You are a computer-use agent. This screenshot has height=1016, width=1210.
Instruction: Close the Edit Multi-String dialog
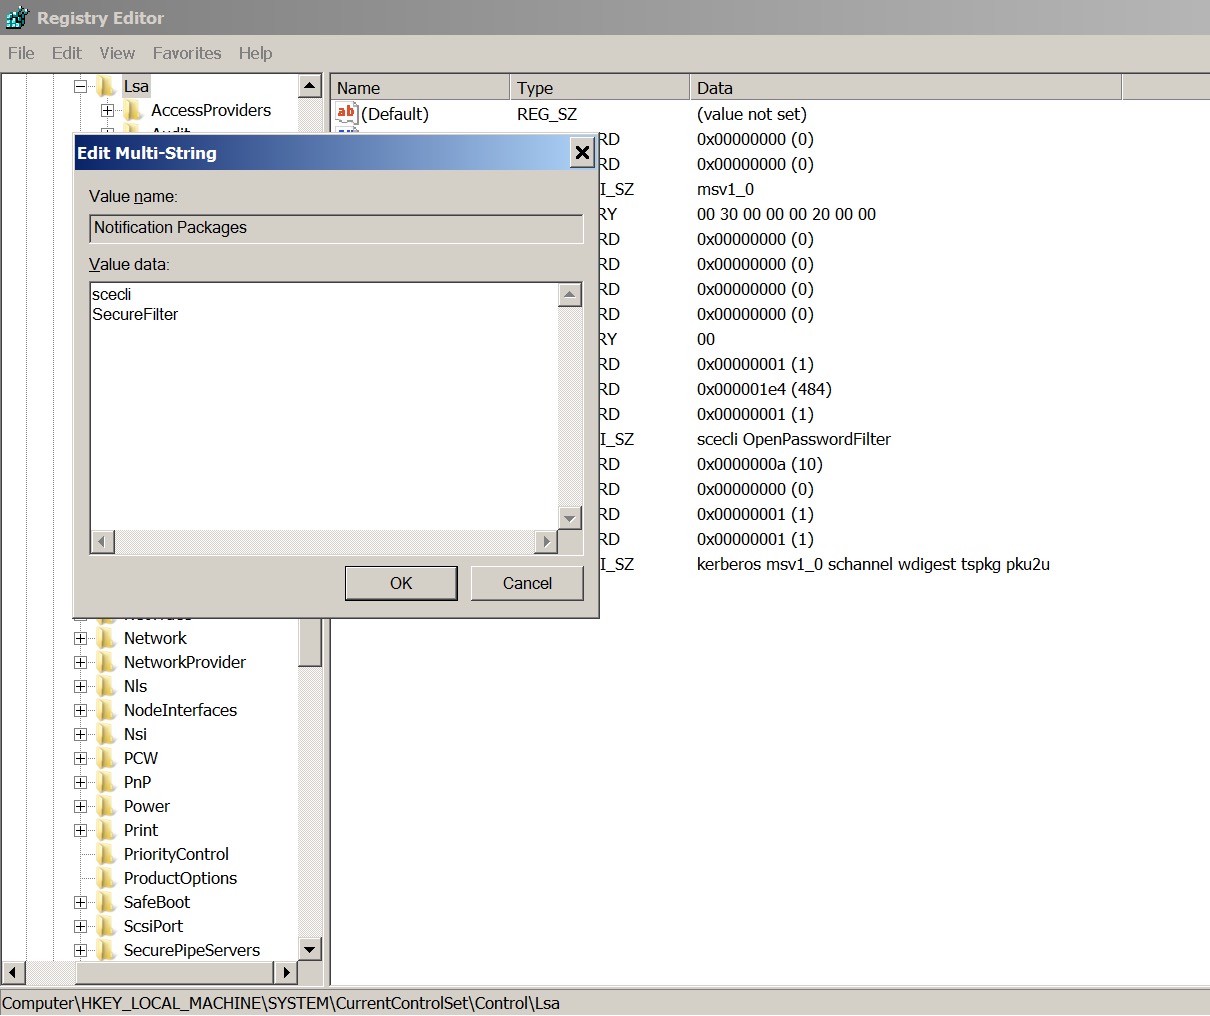tap(582, 153)
